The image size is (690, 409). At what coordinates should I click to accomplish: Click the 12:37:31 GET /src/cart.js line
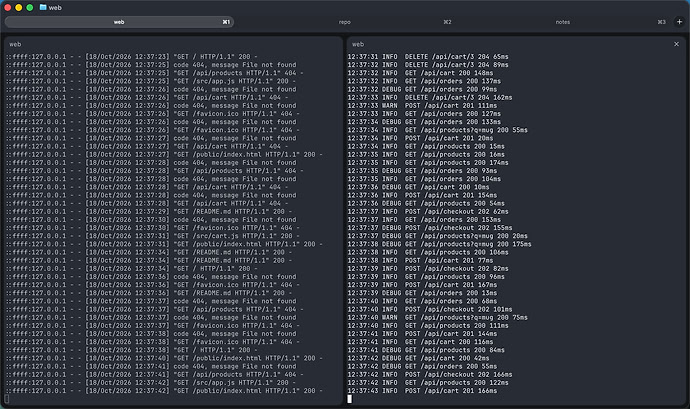point(153,236)
